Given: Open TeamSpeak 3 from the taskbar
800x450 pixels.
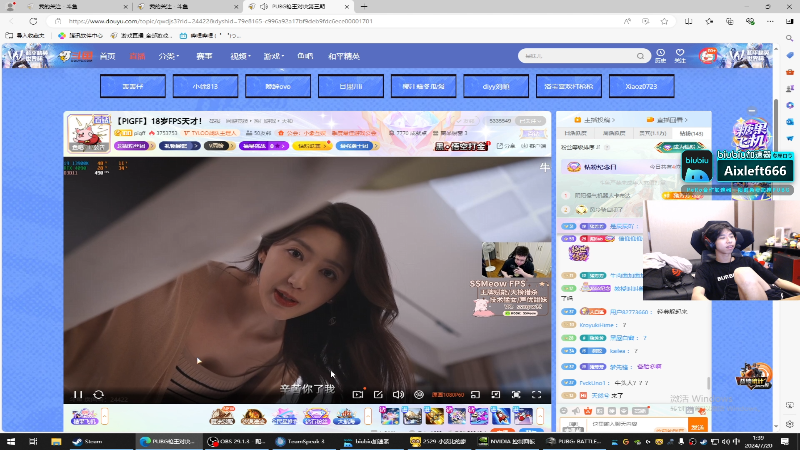Looking at the screenshot, I should [x=304, y=441].
